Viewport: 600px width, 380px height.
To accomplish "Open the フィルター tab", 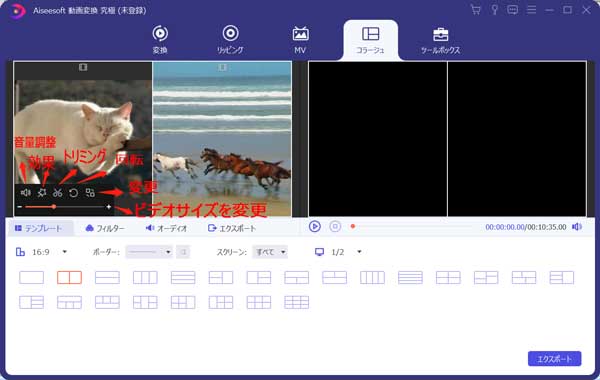I will pyautogui.click(x=105, y=228).
